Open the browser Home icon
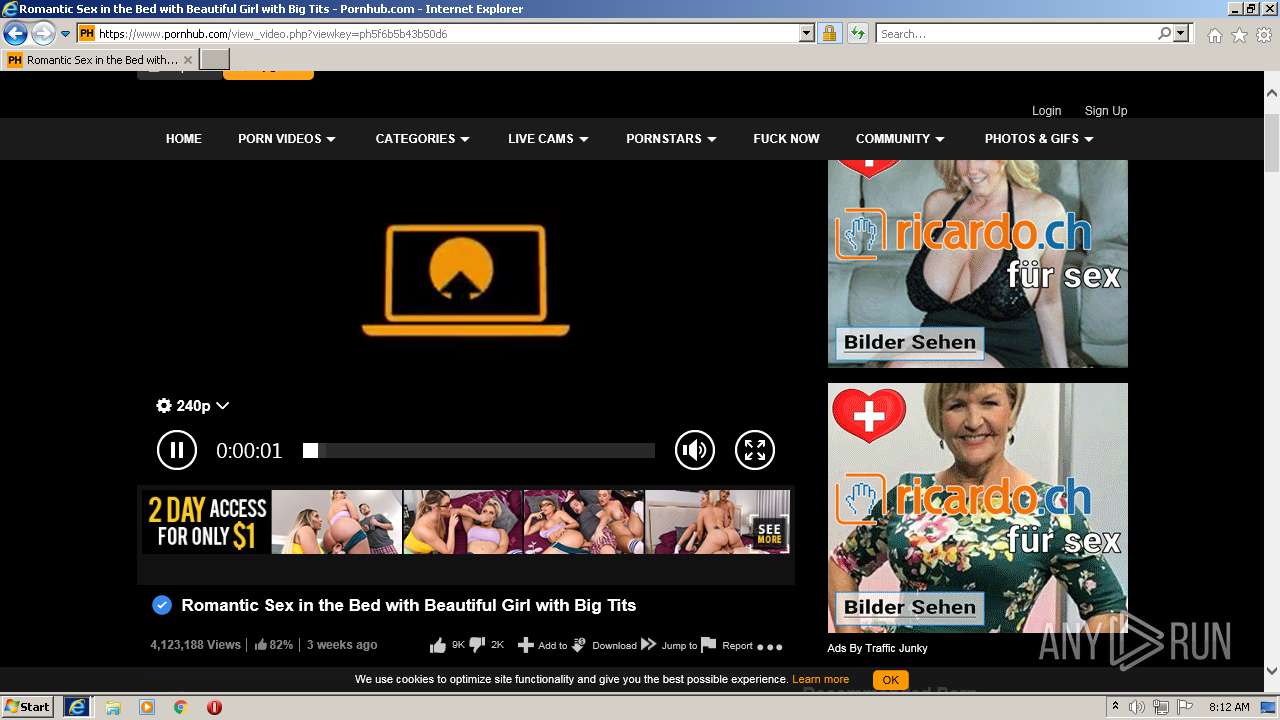The height and width of the screenshot is (720, 1280). 1214,35
